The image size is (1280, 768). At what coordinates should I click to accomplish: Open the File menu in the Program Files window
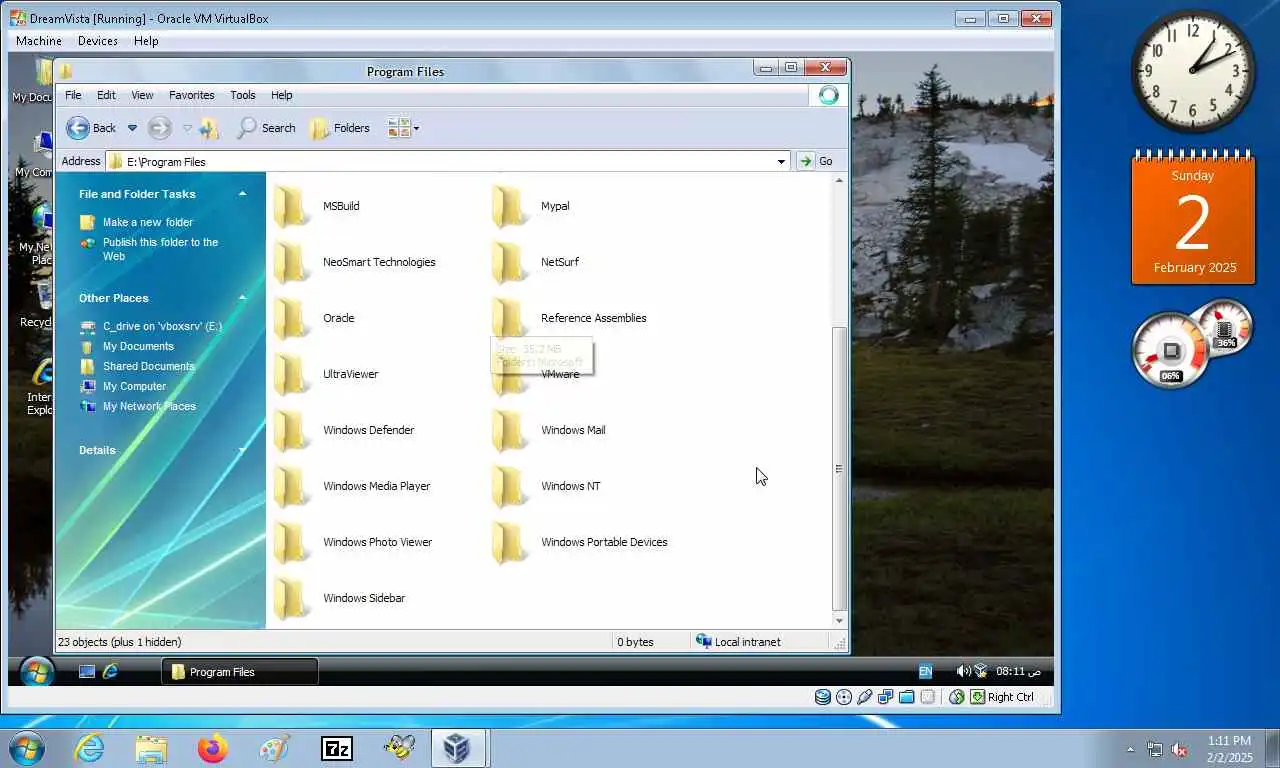[73, 95]
